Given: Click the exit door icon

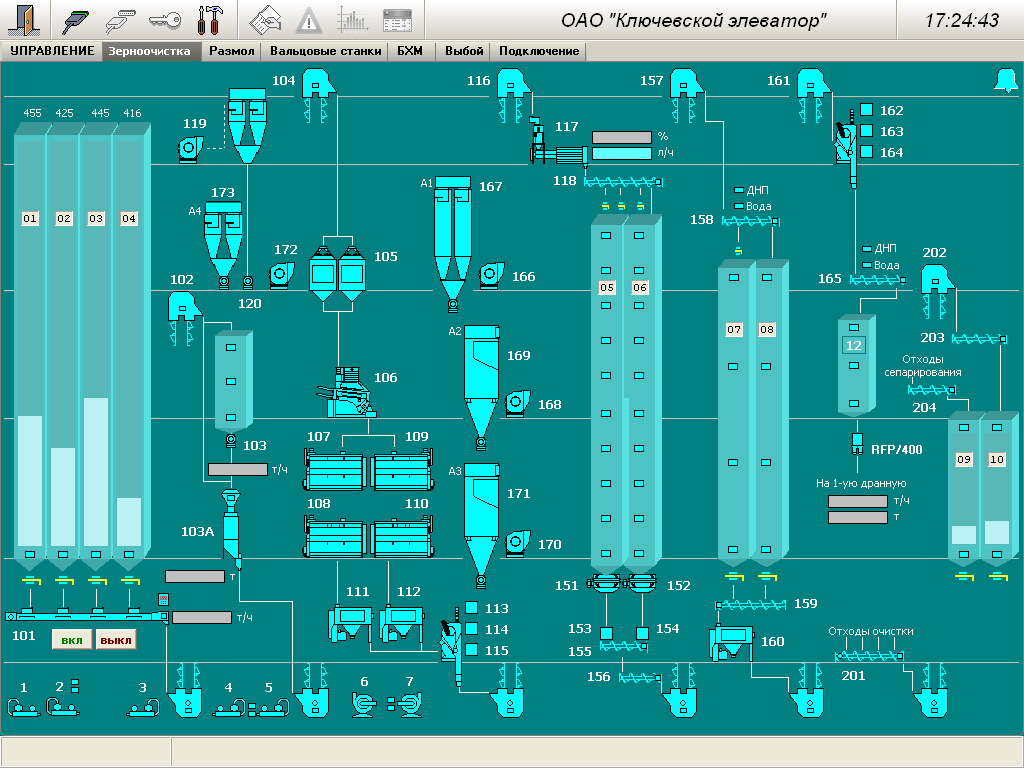Looking at the screenshot, I should pos(26,19).
